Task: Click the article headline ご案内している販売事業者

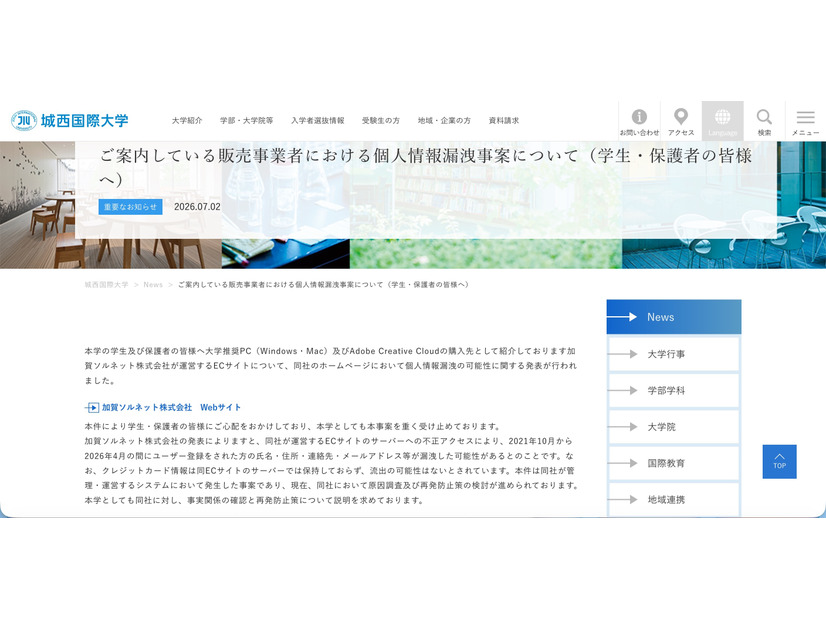Action: [x=426, y=166]
